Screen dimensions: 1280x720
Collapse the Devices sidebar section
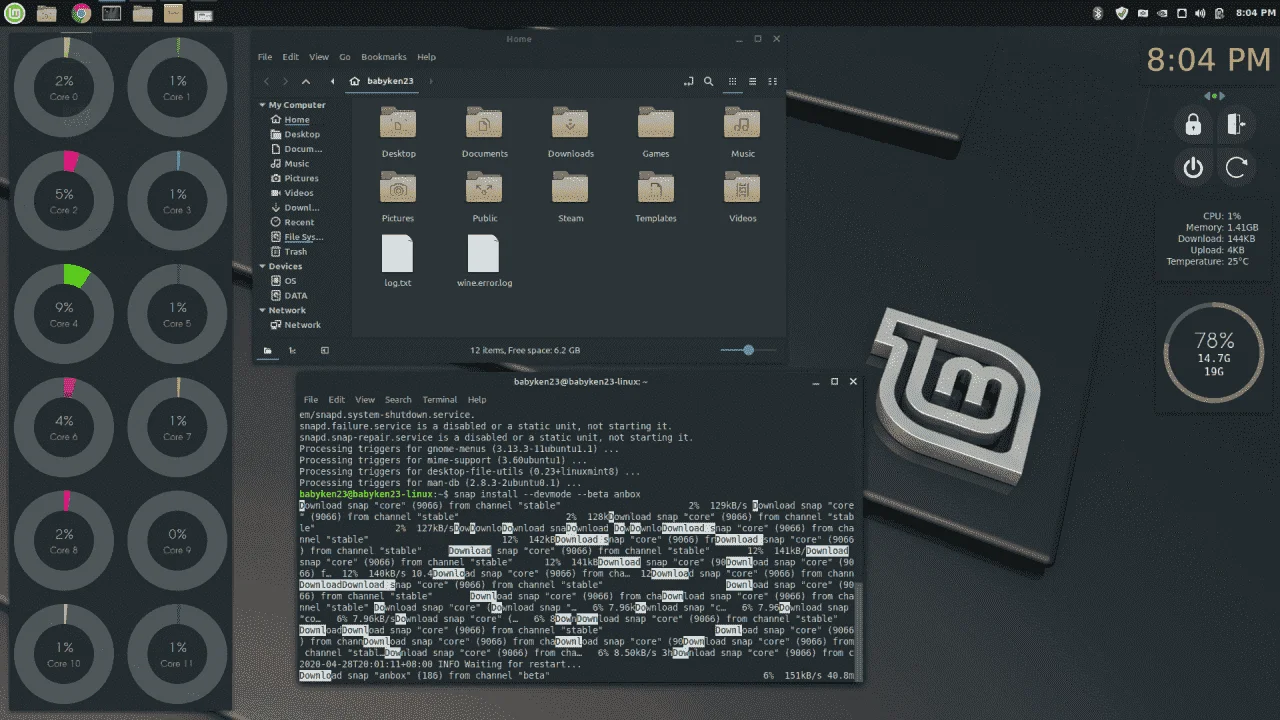click(x=262, y=267)
